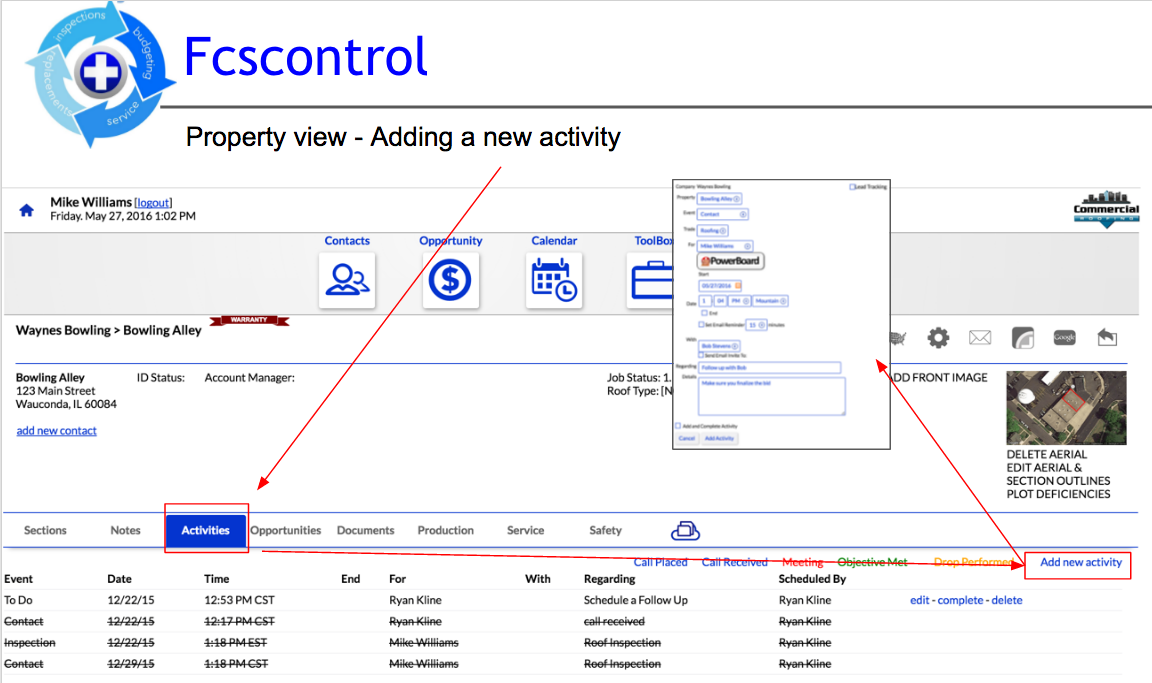Viewport: 1152px width, 683px height.
Task: Open the Contacts icon
Action: pos(347,280)
